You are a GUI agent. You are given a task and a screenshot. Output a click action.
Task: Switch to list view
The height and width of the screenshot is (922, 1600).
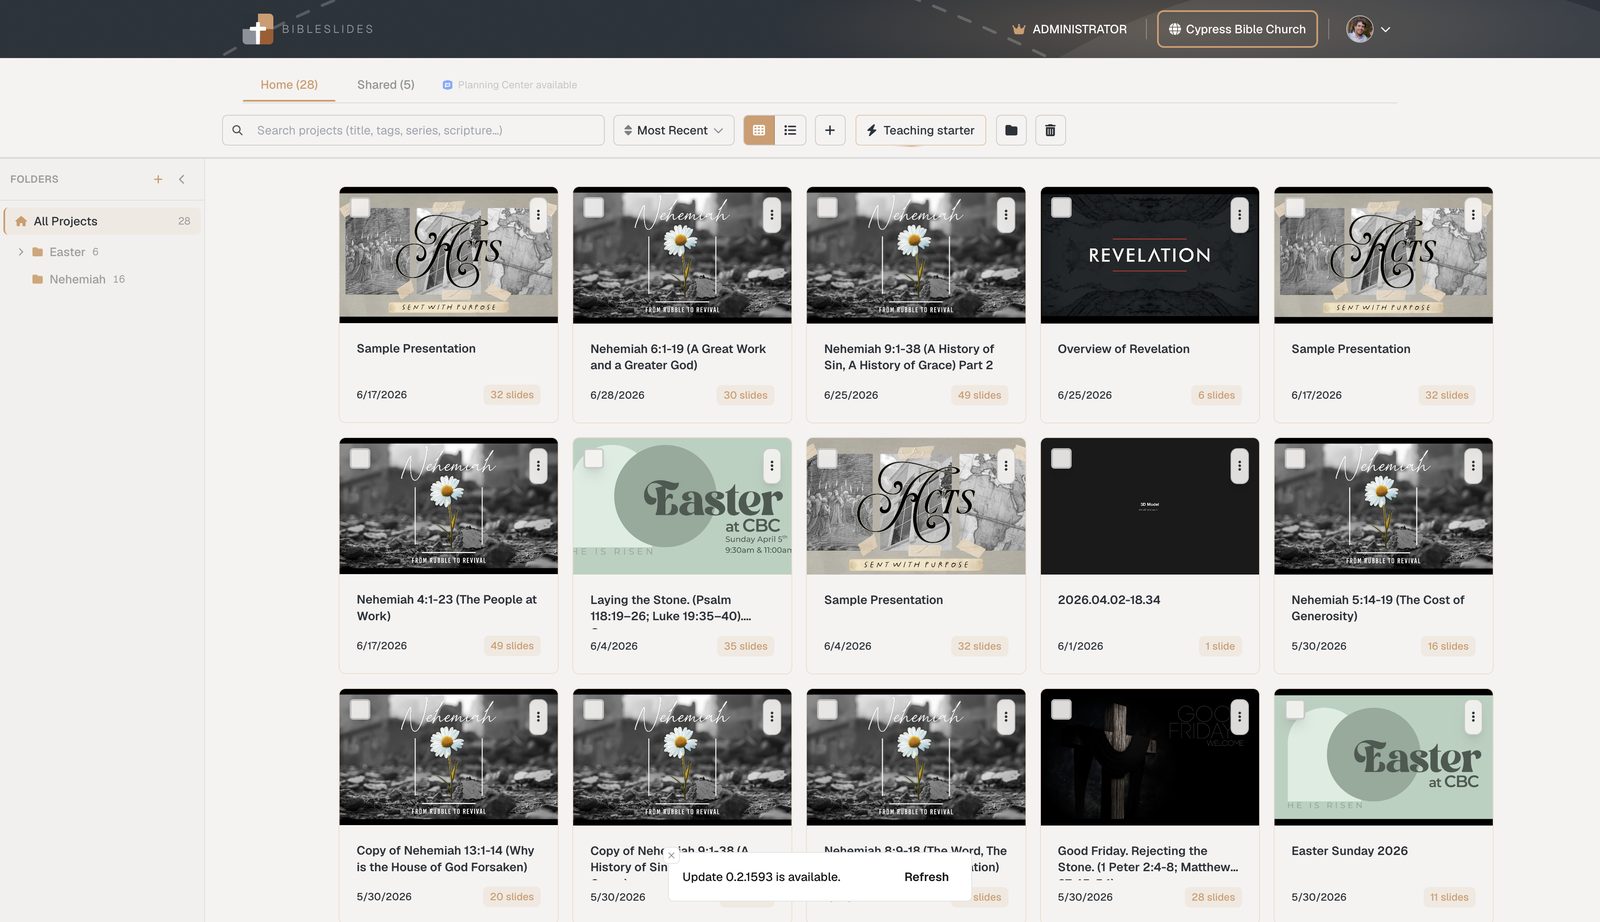coord(790,130)
